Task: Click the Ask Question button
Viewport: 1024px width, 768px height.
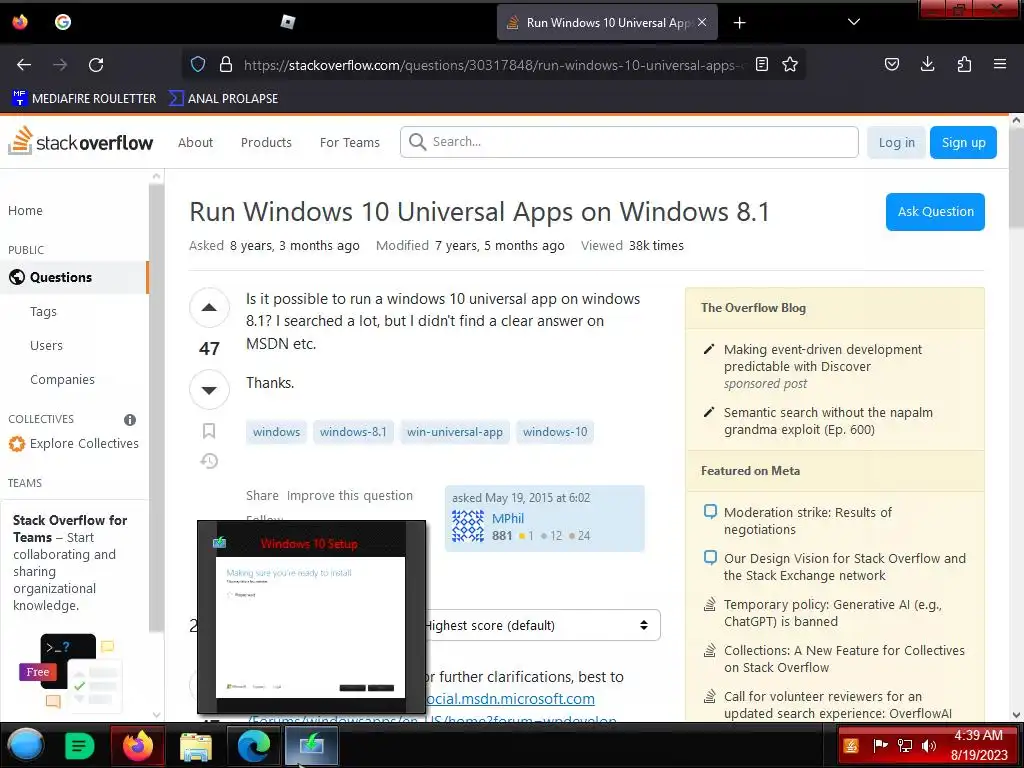Action: coord(935,212)
